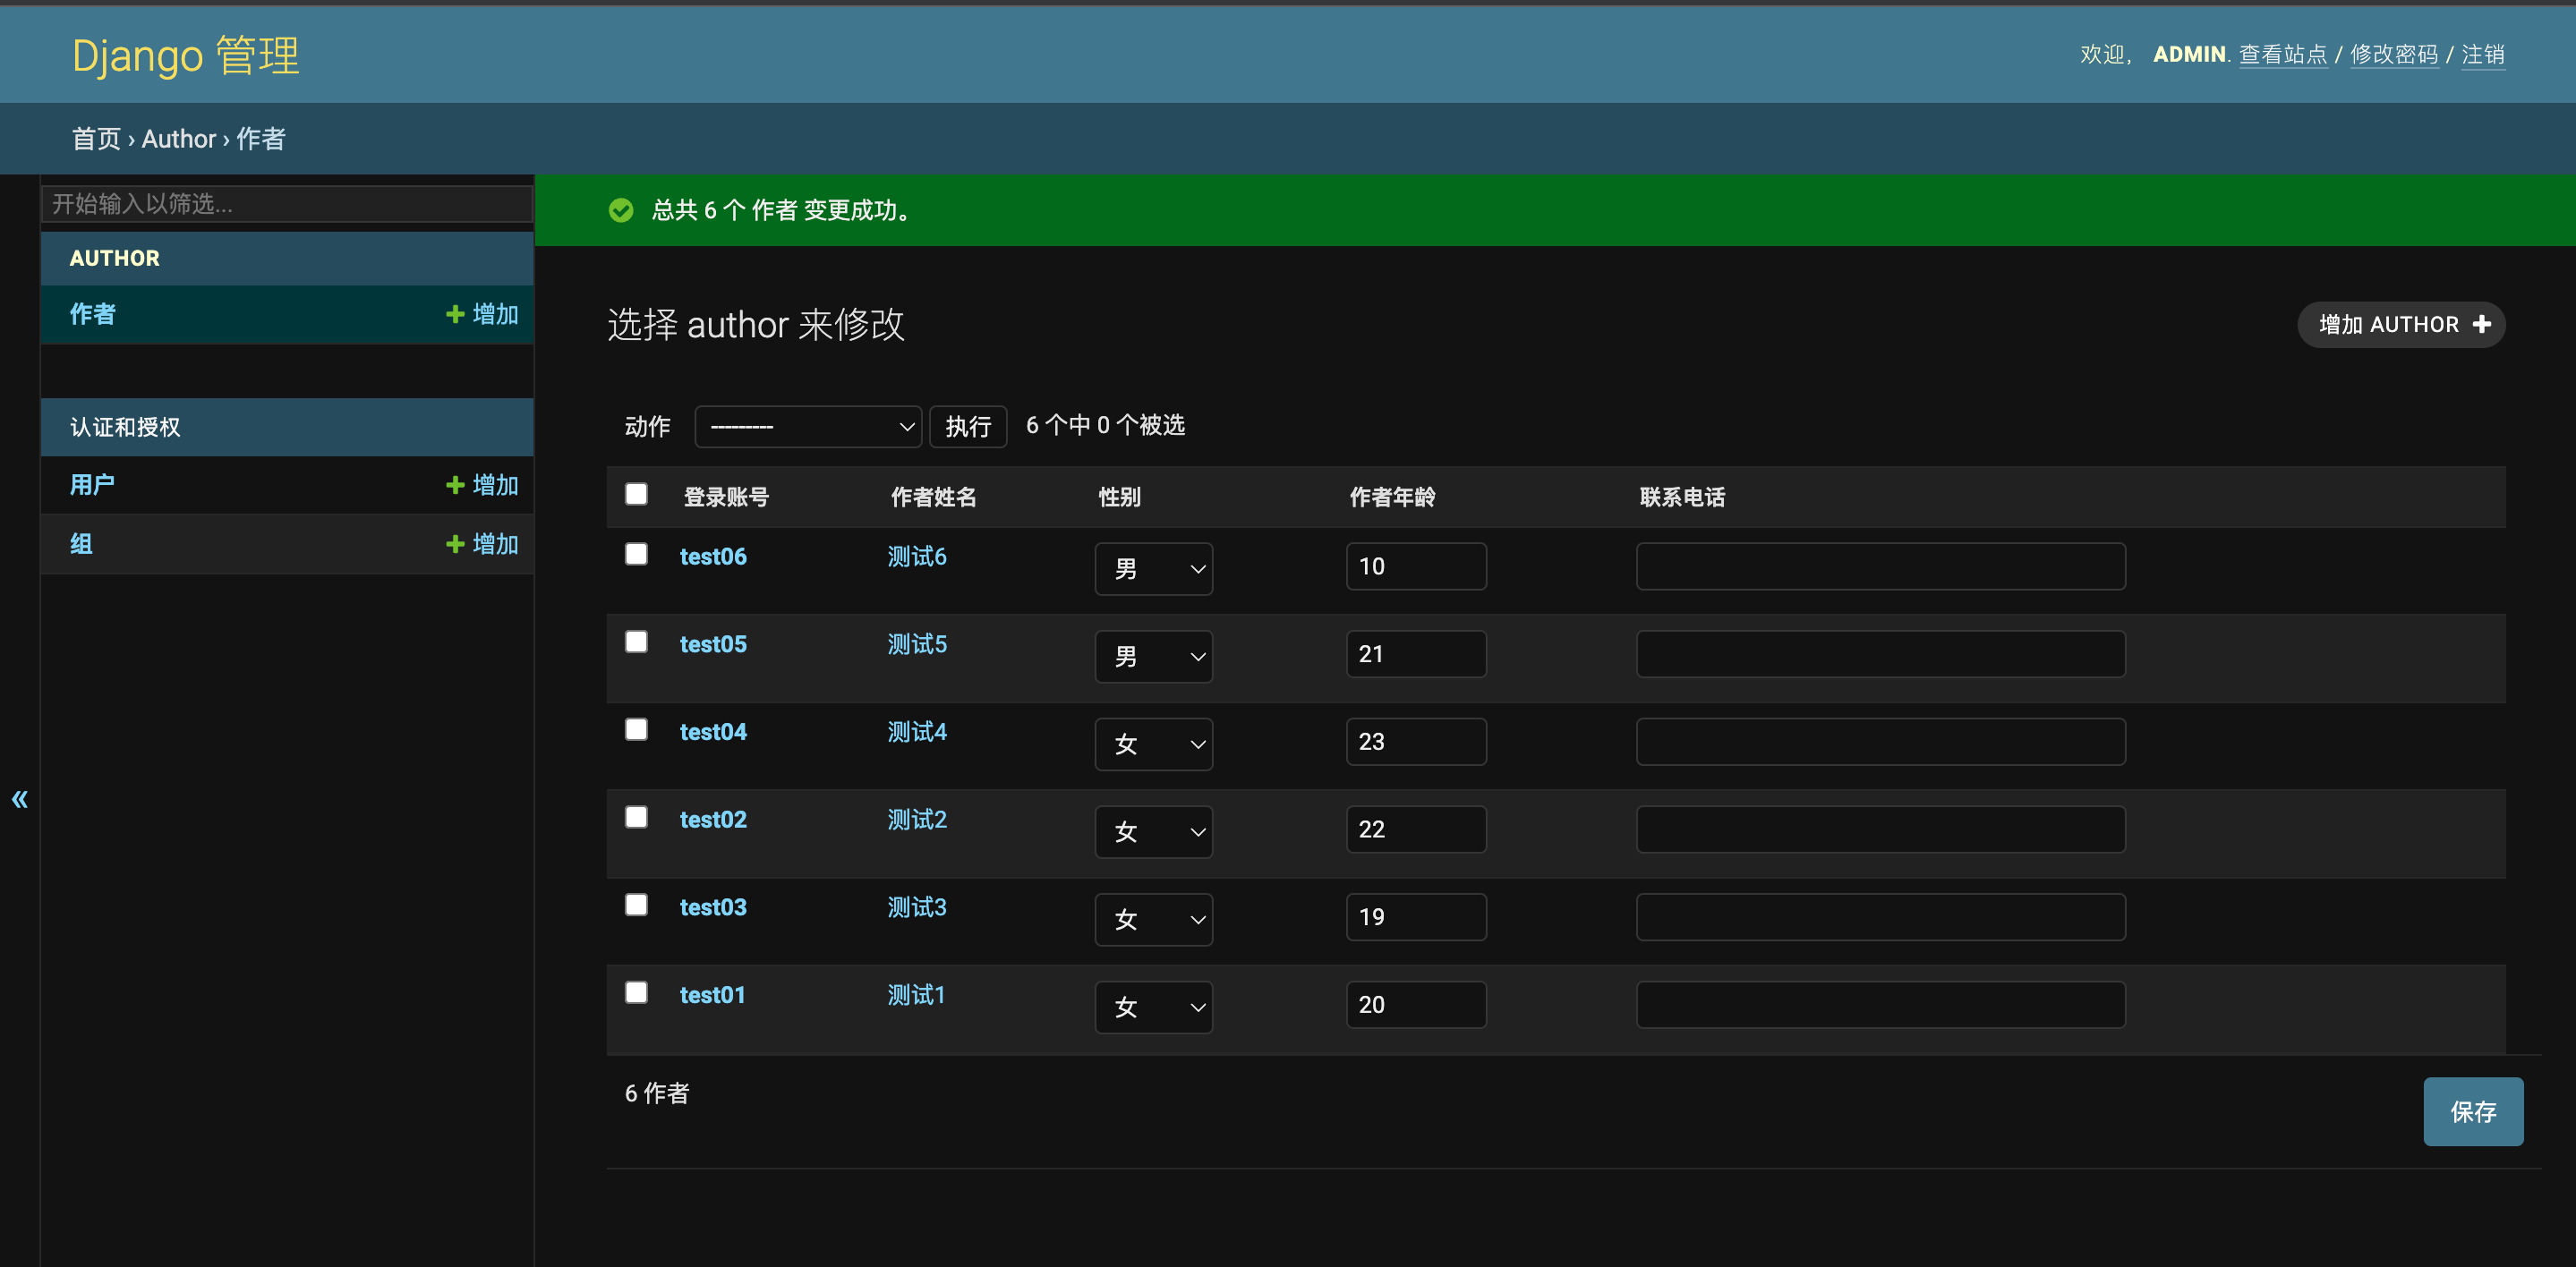Click the green success checkmark icon

point(621,210)
